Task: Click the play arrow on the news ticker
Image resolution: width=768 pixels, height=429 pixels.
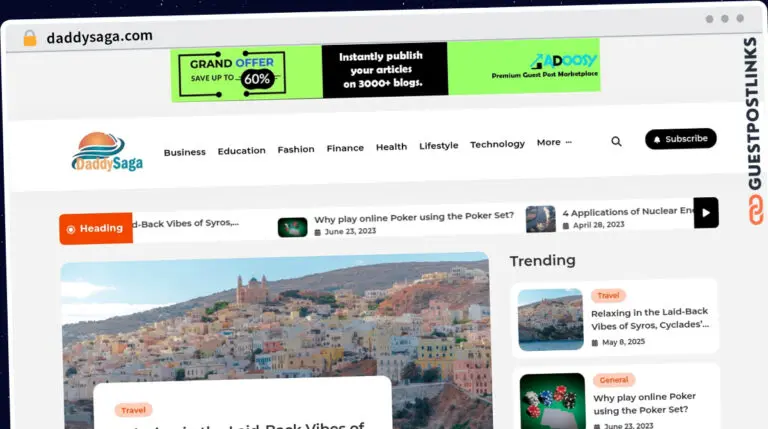Action: [706, 213]
